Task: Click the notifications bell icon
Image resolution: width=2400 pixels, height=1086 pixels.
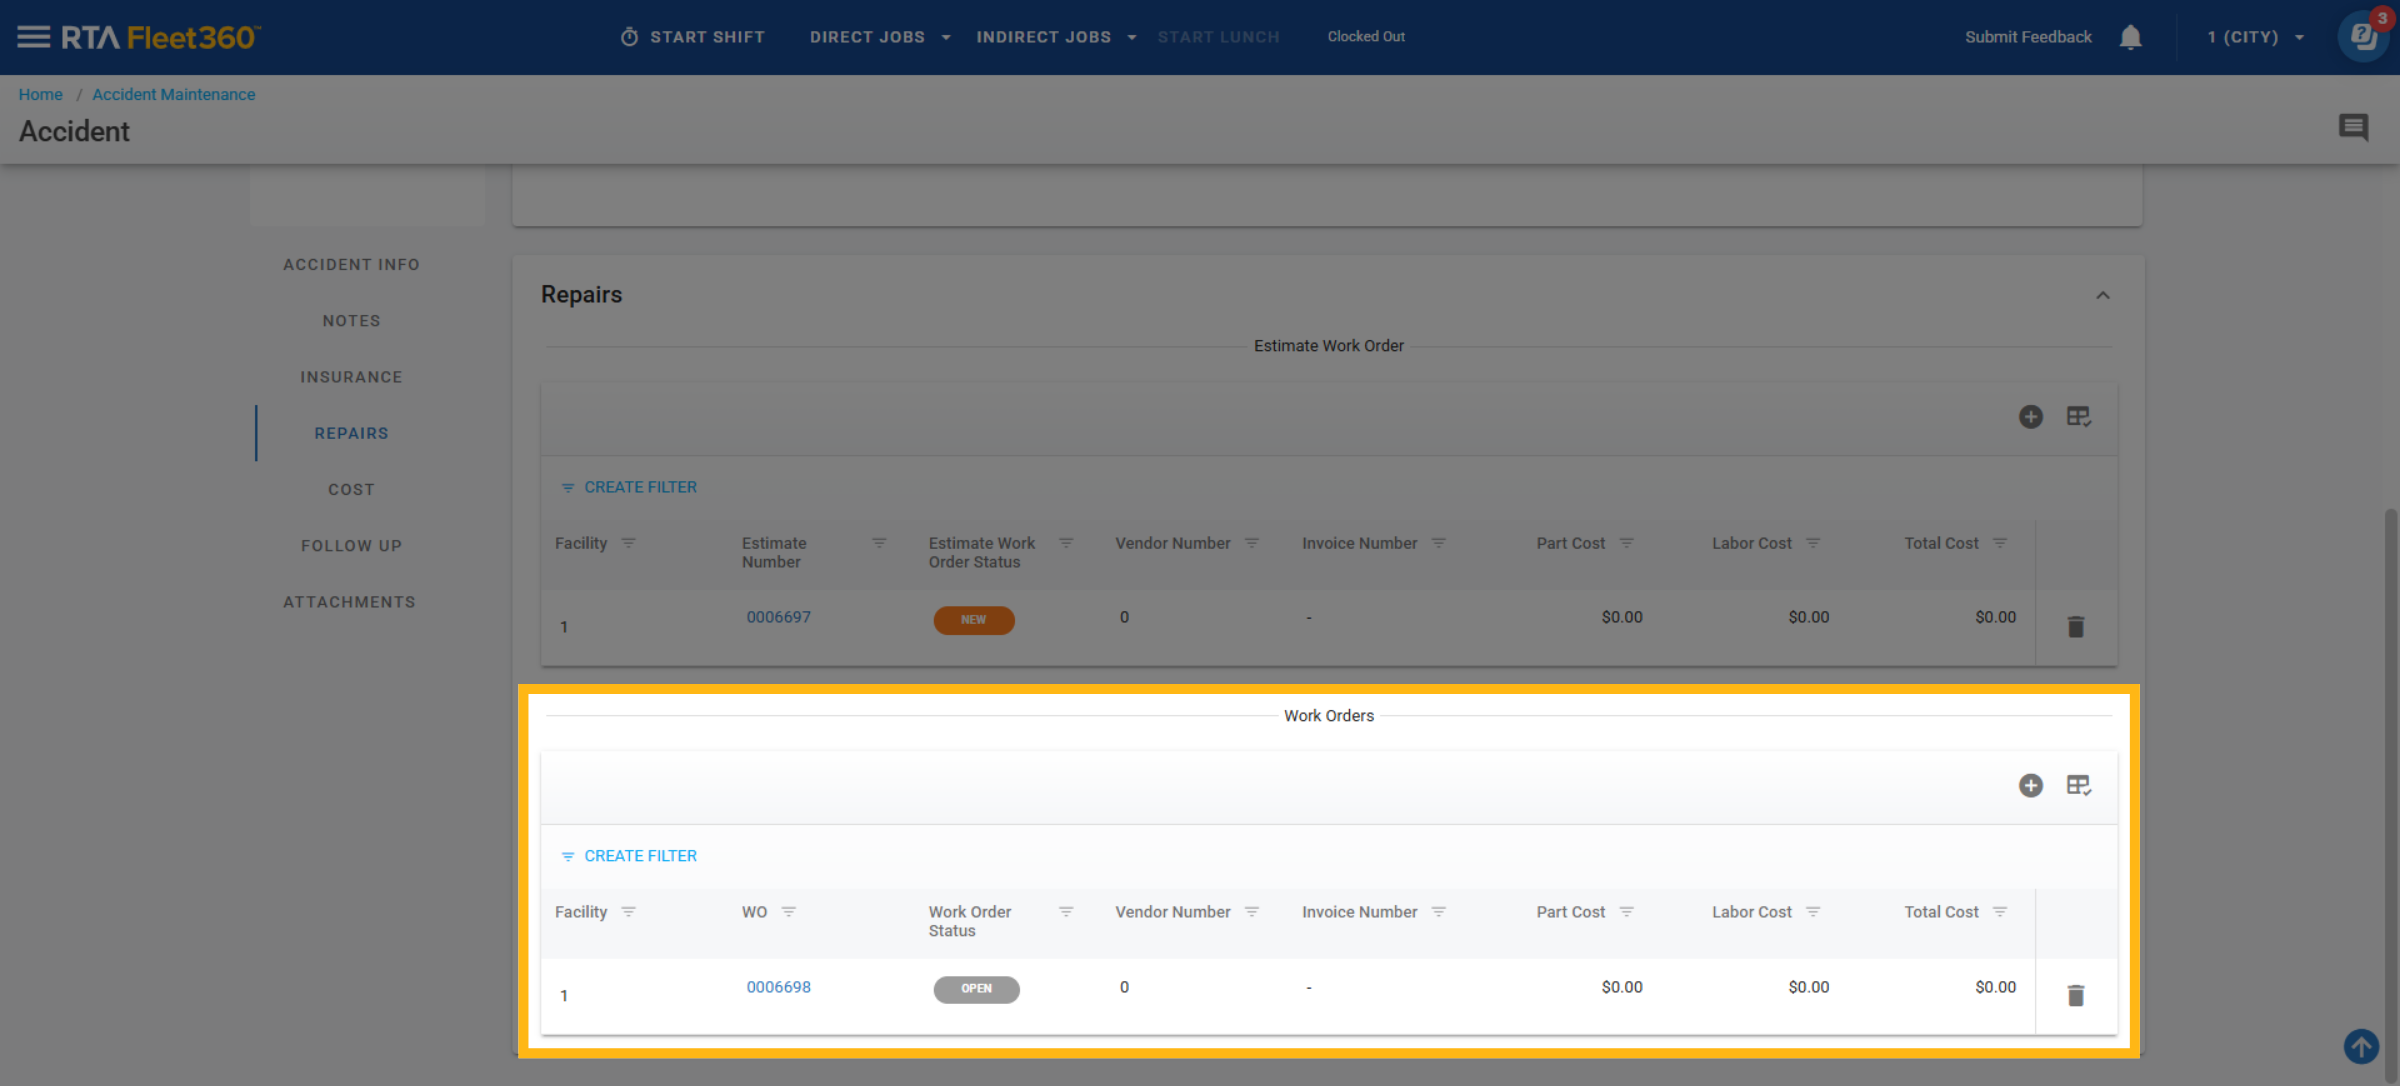Action: click(2130, 37)
